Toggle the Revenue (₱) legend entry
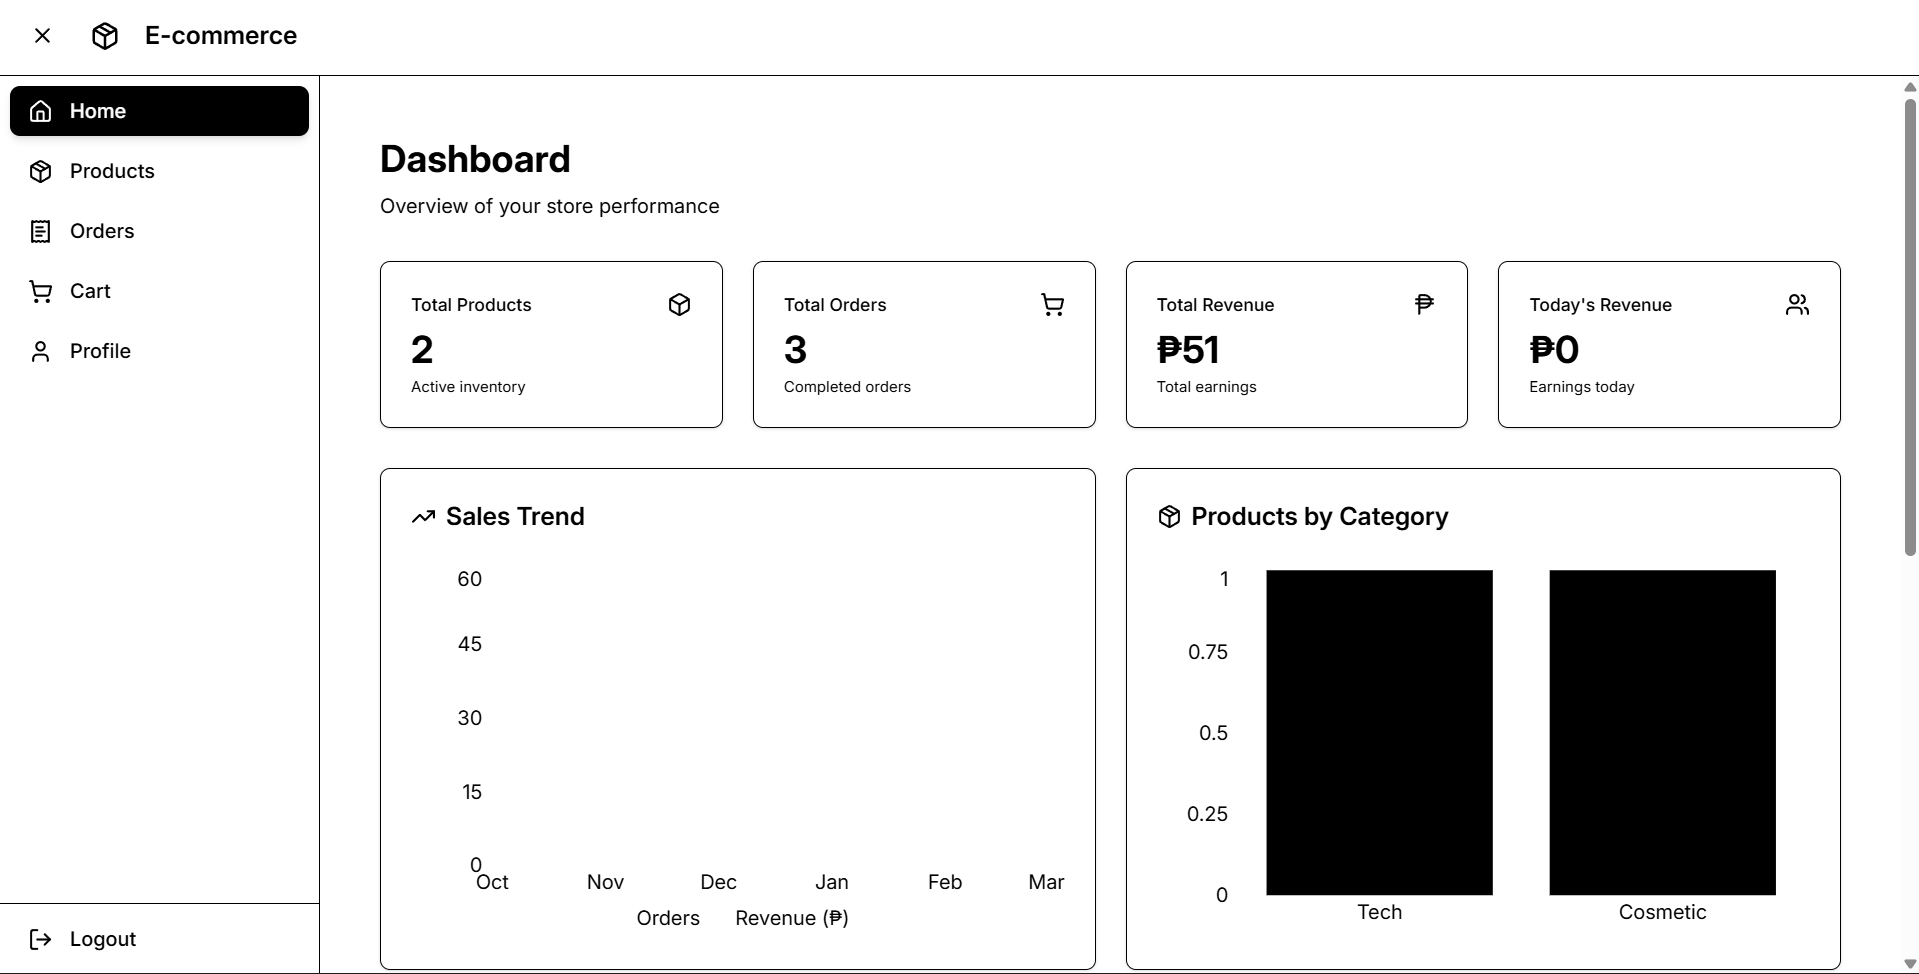 click(x=791, y=918)
